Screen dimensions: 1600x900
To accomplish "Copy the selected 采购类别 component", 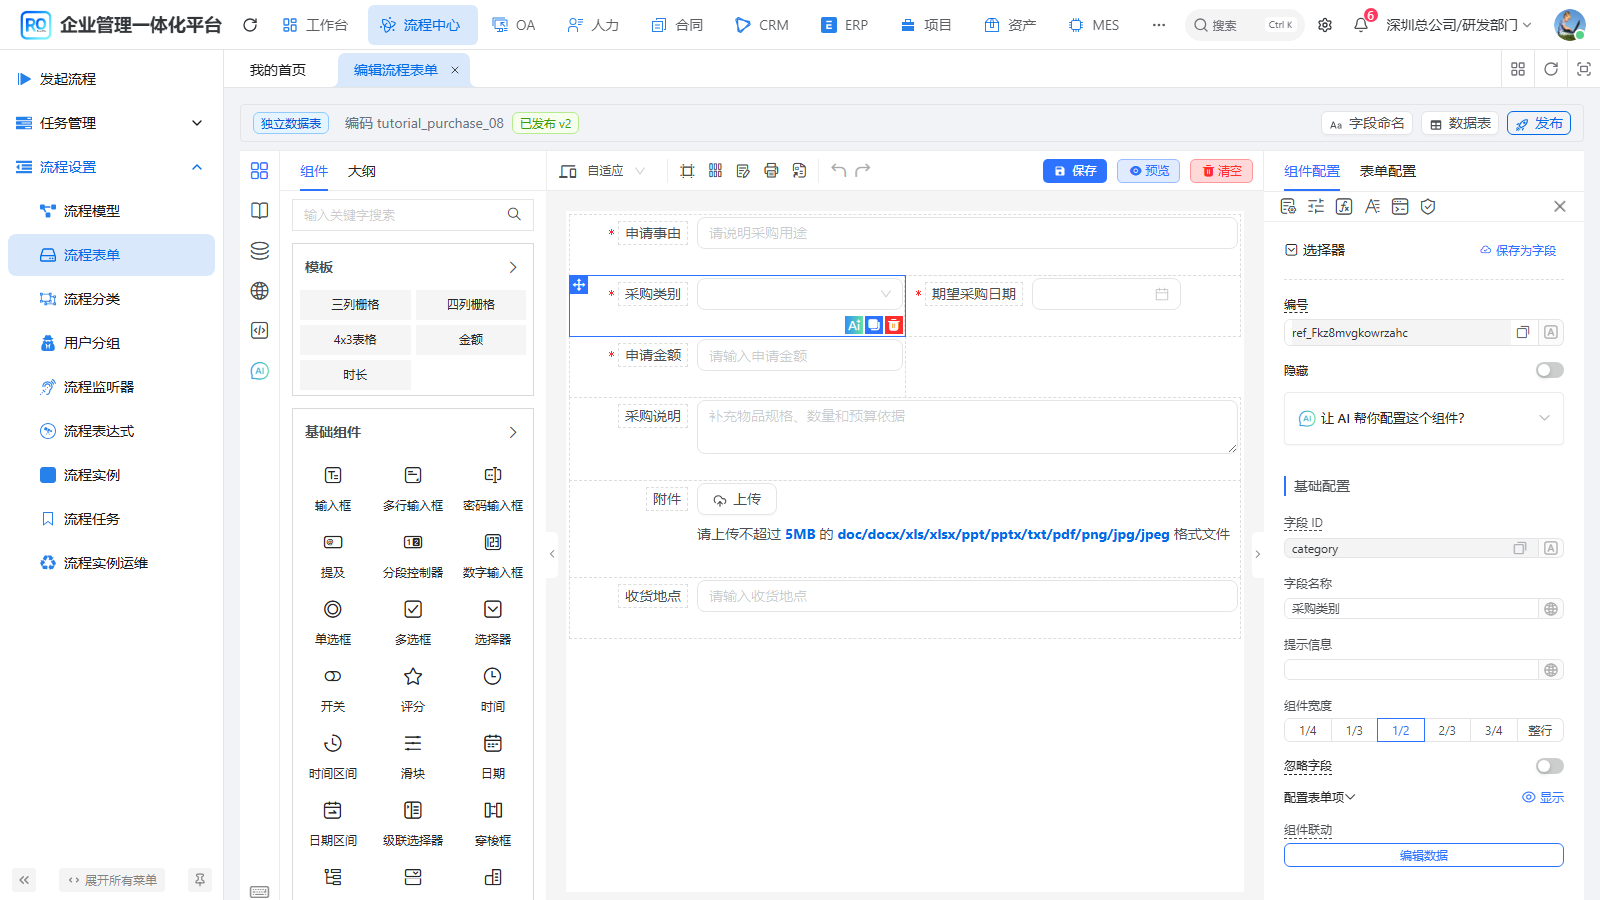I will click(x=874, y=325).
